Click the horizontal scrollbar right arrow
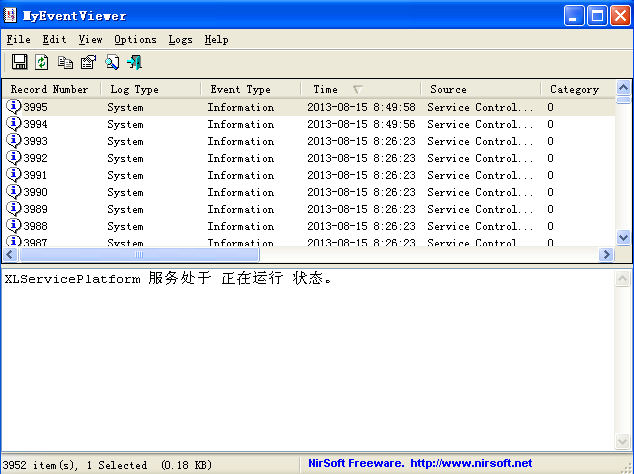 pos(606,255)
